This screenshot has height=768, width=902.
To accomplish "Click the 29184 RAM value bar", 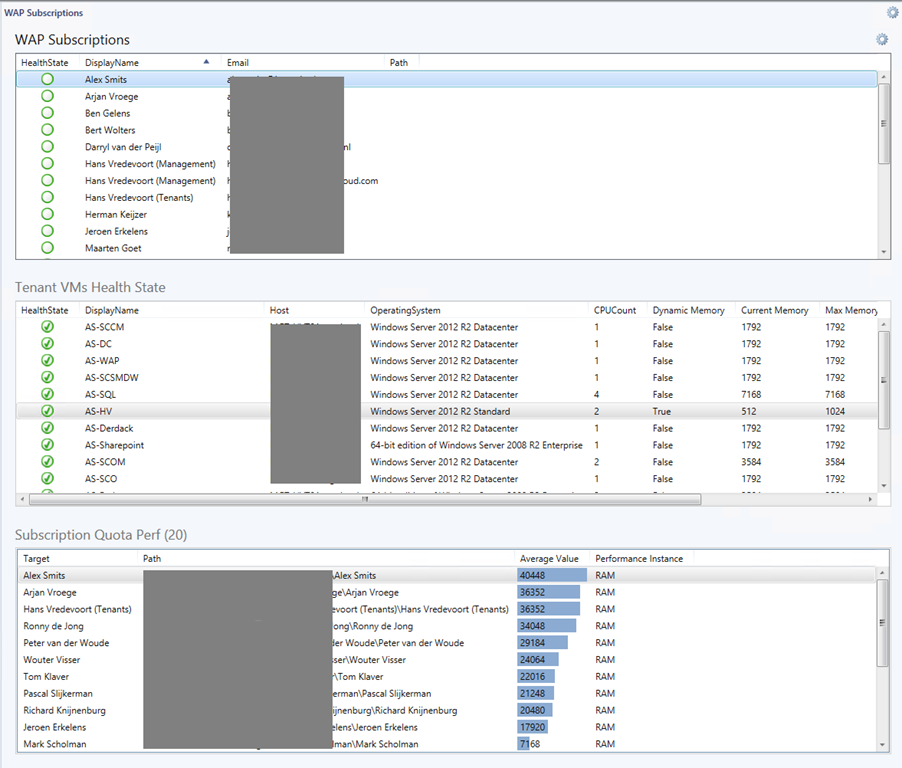I will pos(542,643).
